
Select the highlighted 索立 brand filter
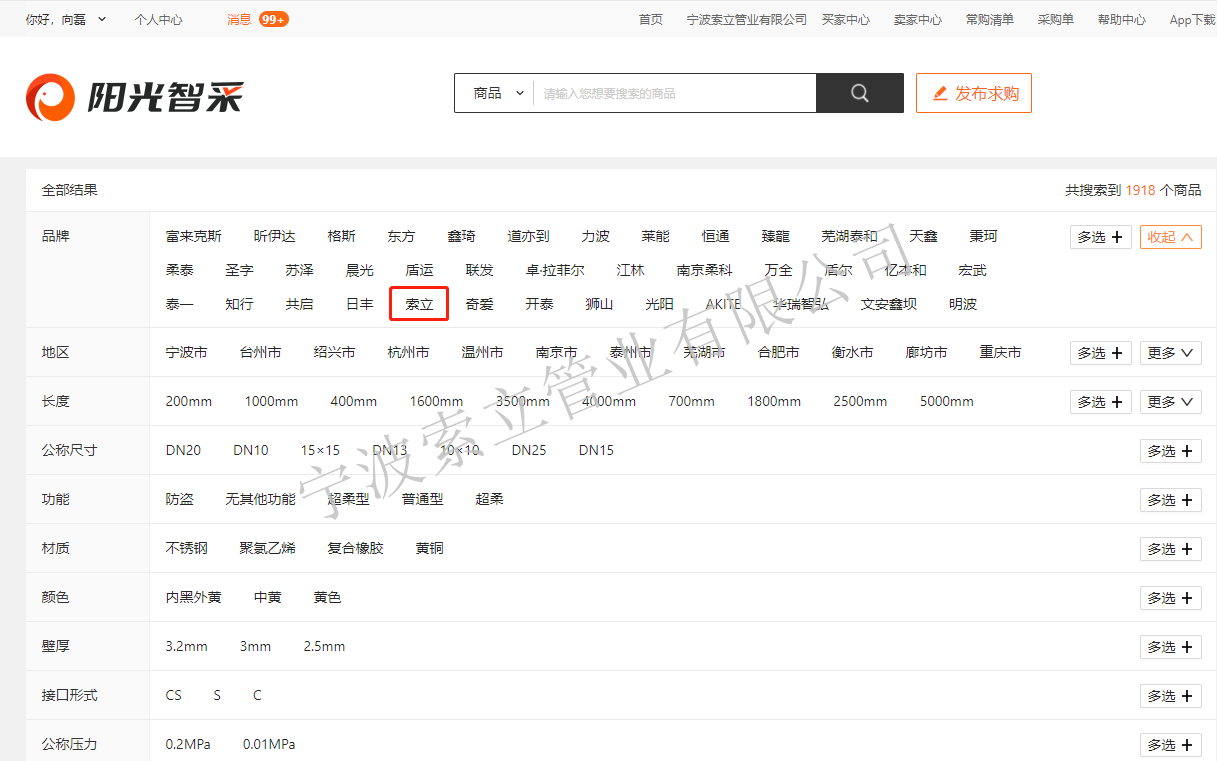[x=419, y=304]
